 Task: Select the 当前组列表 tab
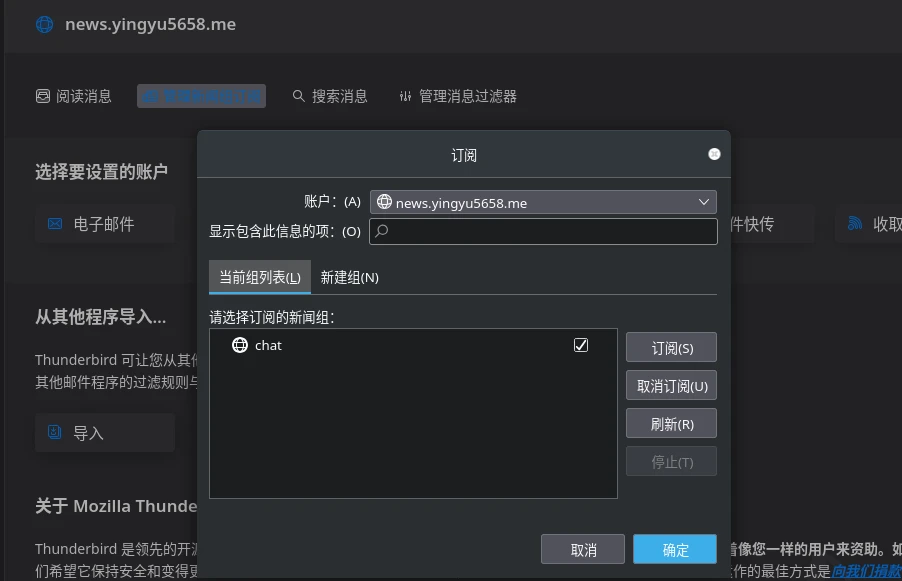coord(260,278)
